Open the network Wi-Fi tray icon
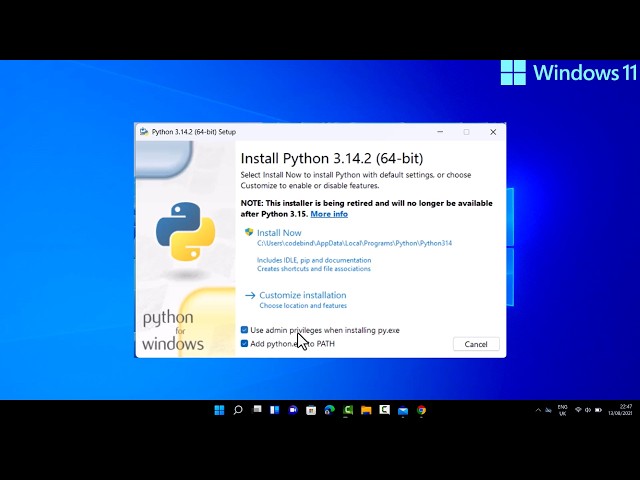This screenshot has width=640, height=480. [x=578, y=410]
